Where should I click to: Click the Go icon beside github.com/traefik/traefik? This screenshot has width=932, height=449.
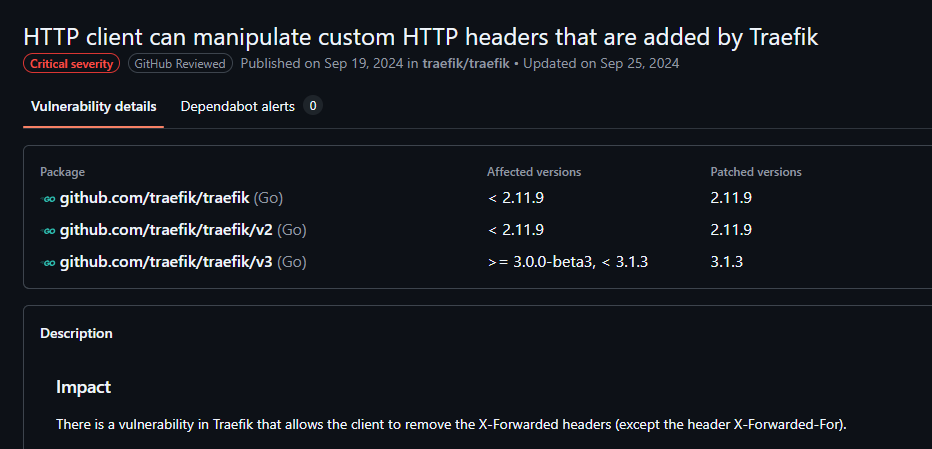[x=48, y=199]
